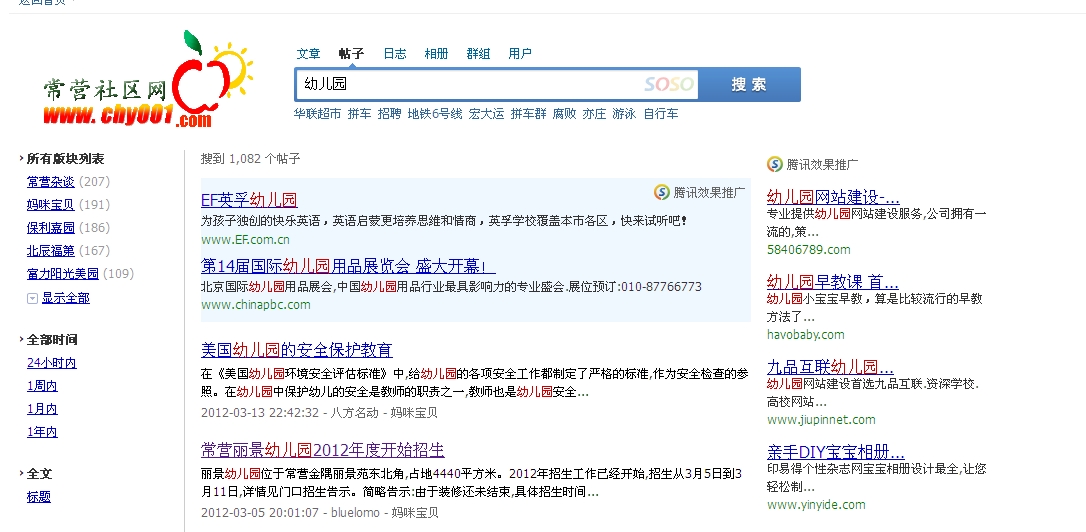Click the 宏大运 hot keyword
This screenshot has height=532, width=1086.
pyautogui.click(x=486, y=114)
